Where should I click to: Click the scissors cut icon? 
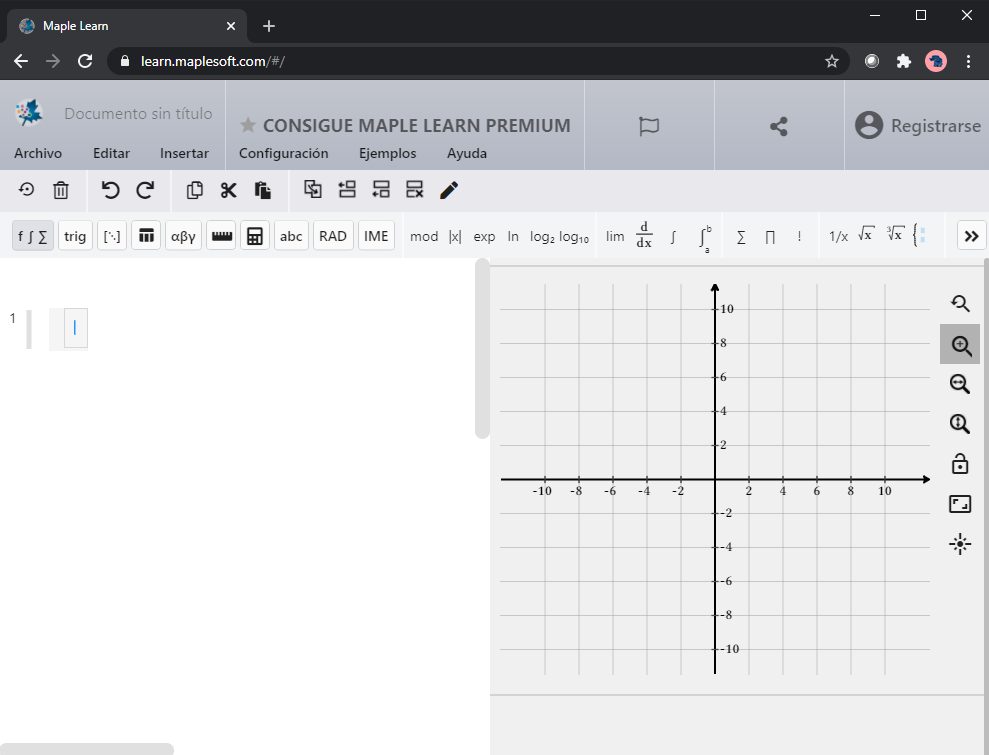pyautogui.click(x=229, y=190)
